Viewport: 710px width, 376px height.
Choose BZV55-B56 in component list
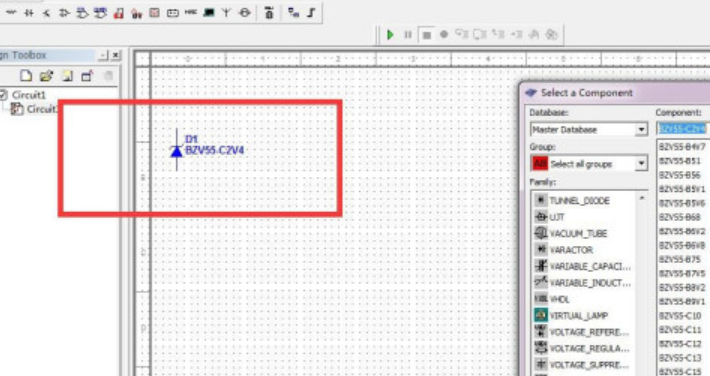point(680,175)
